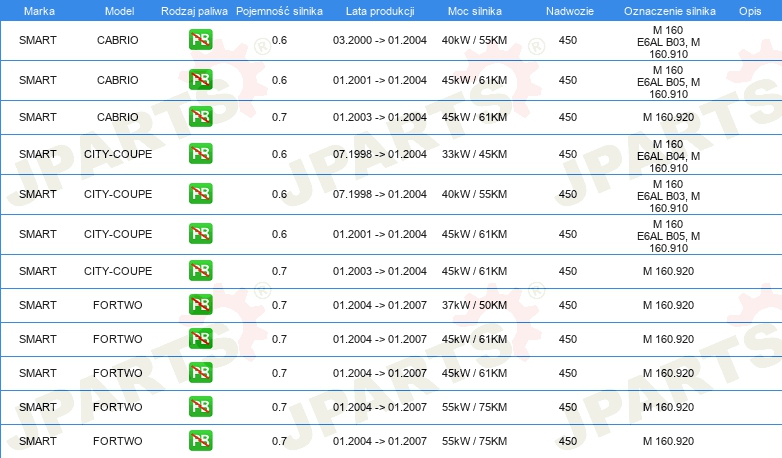
Task: Click 40kW / 55KM in CABRIO row
Action: coord(474,40)
